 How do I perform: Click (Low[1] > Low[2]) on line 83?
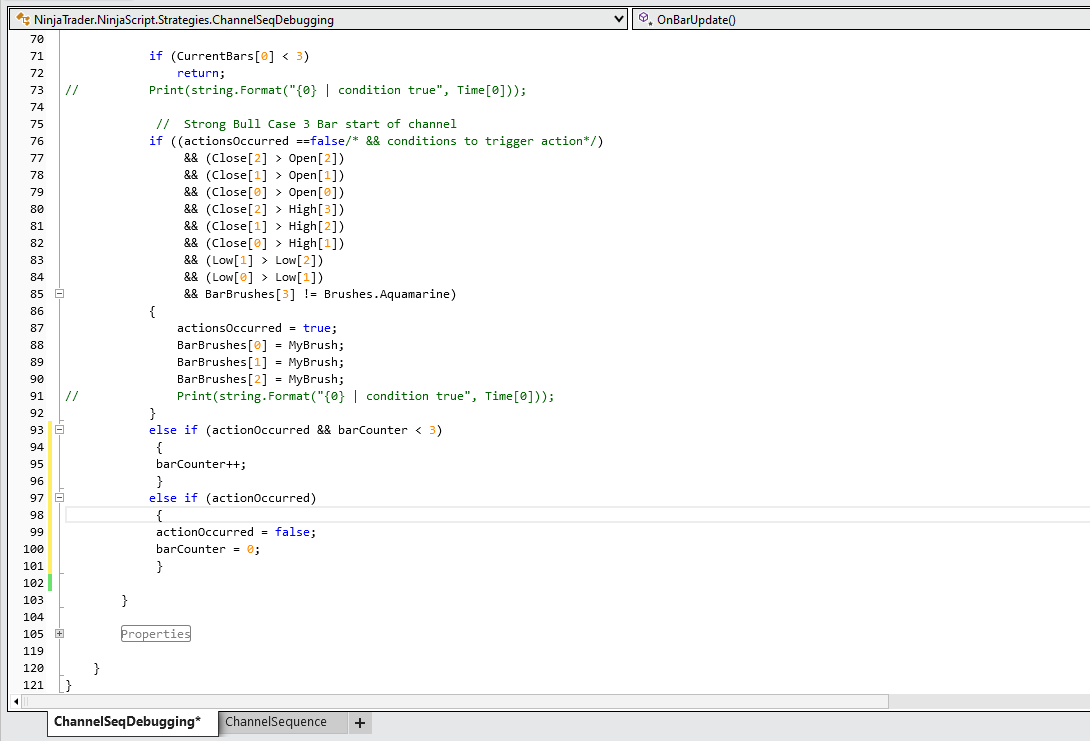[x=264, y=260]
